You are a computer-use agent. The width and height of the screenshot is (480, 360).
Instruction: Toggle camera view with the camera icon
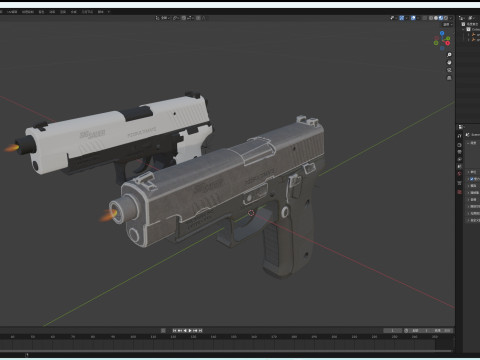(449, 70)
